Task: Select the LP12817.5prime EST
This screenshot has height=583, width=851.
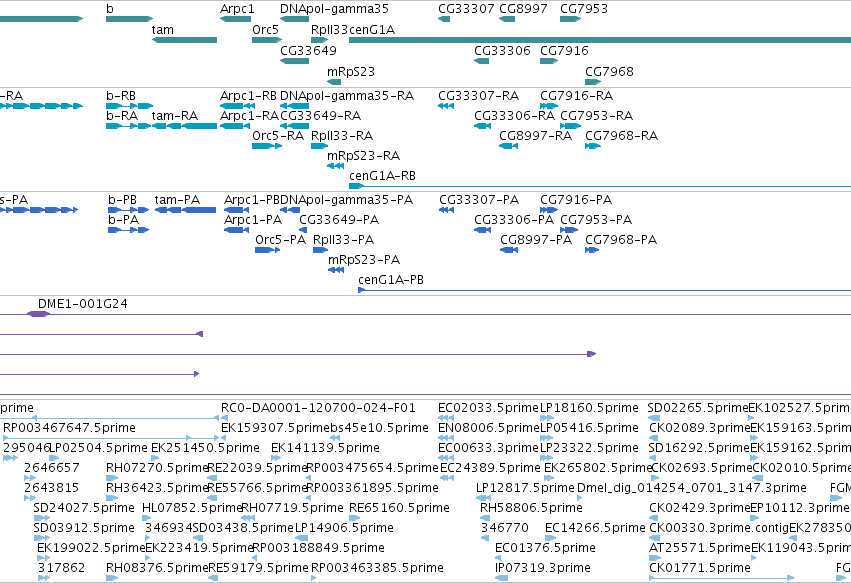Action: coord(484,498)
